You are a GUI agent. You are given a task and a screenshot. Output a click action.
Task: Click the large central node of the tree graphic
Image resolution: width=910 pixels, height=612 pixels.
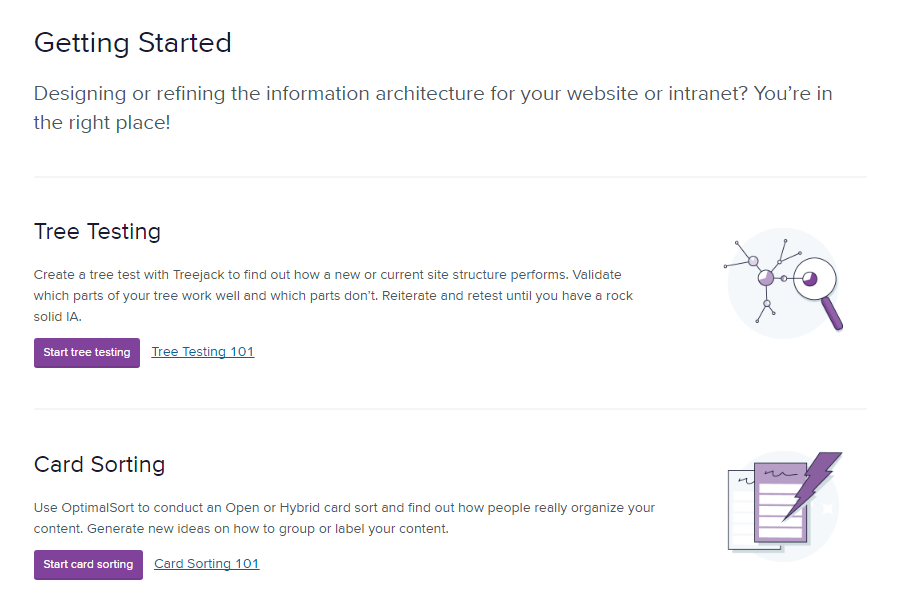click(766, 277)
